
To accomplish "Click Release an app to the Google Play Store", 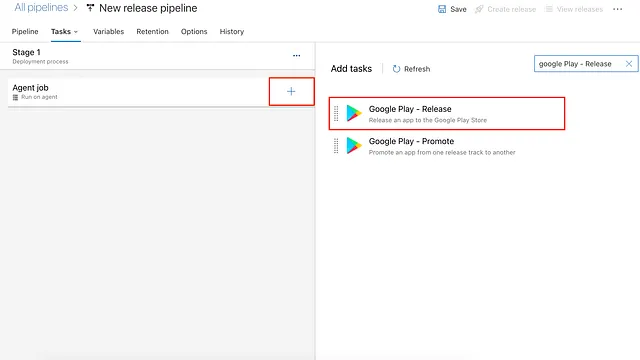I will coord(428,120).
